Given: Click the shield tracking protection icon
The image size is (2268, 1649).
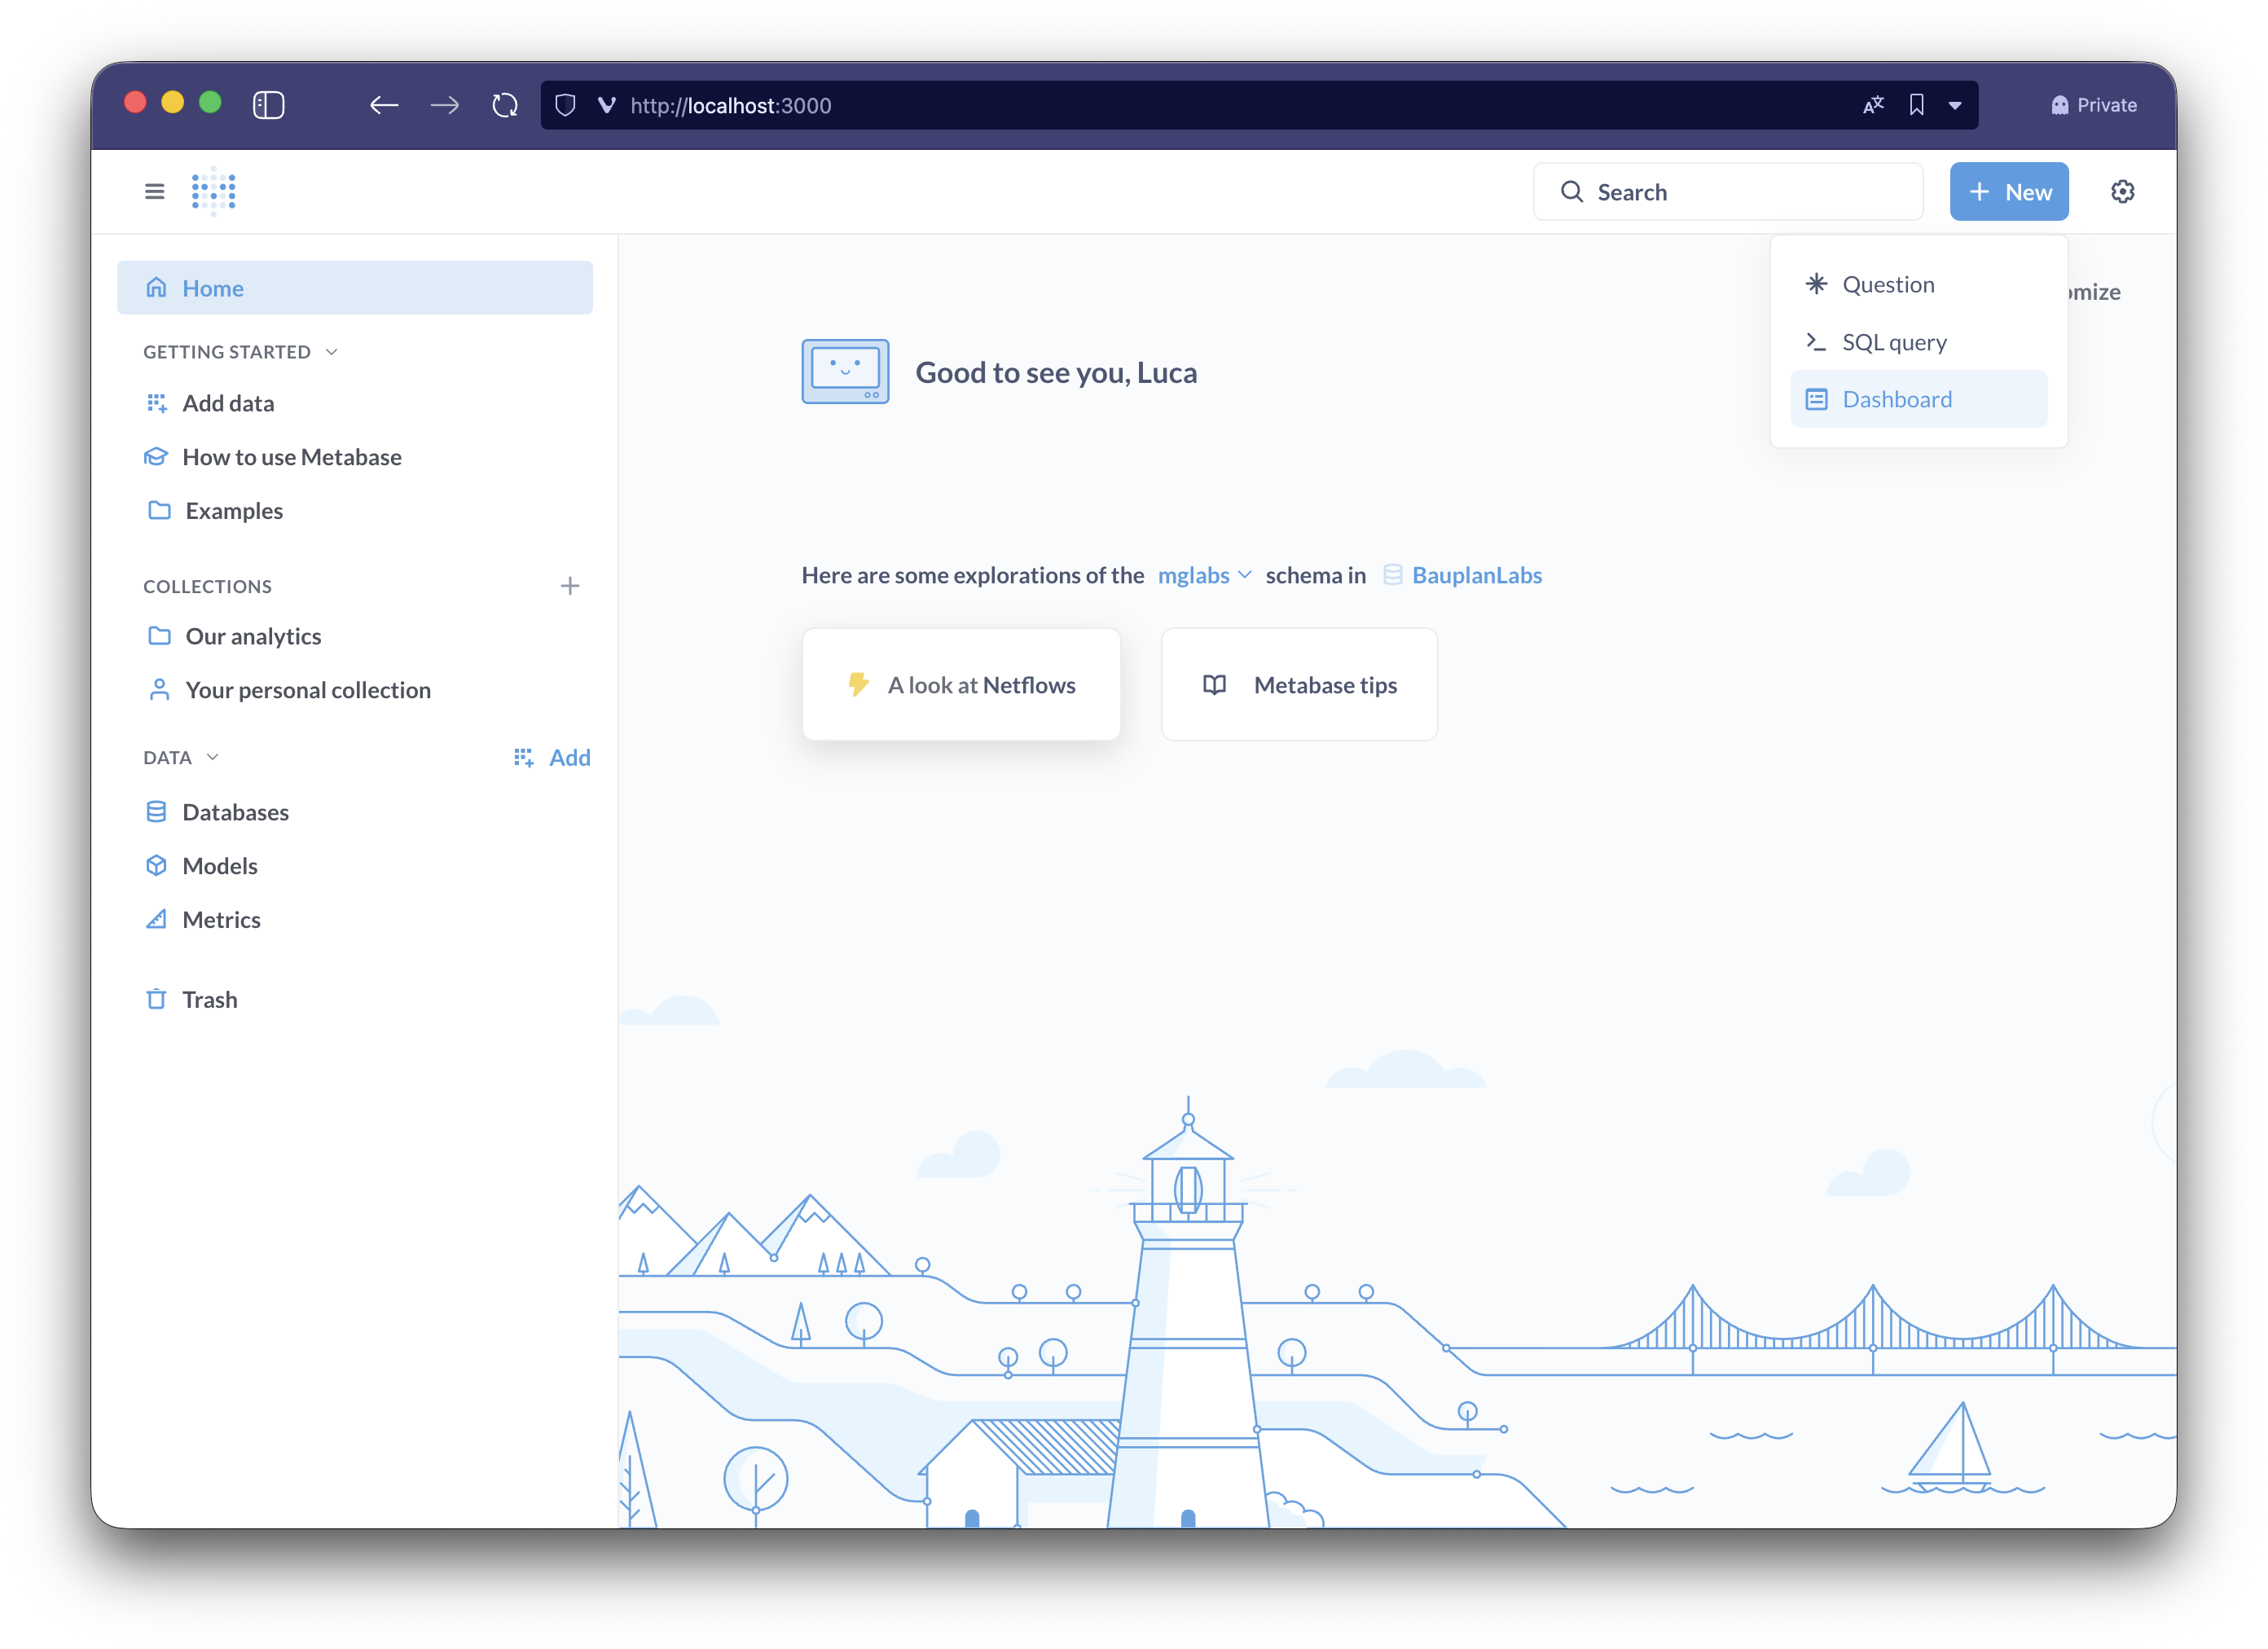Looking at the screenshot, I should (x=565, y=105).
